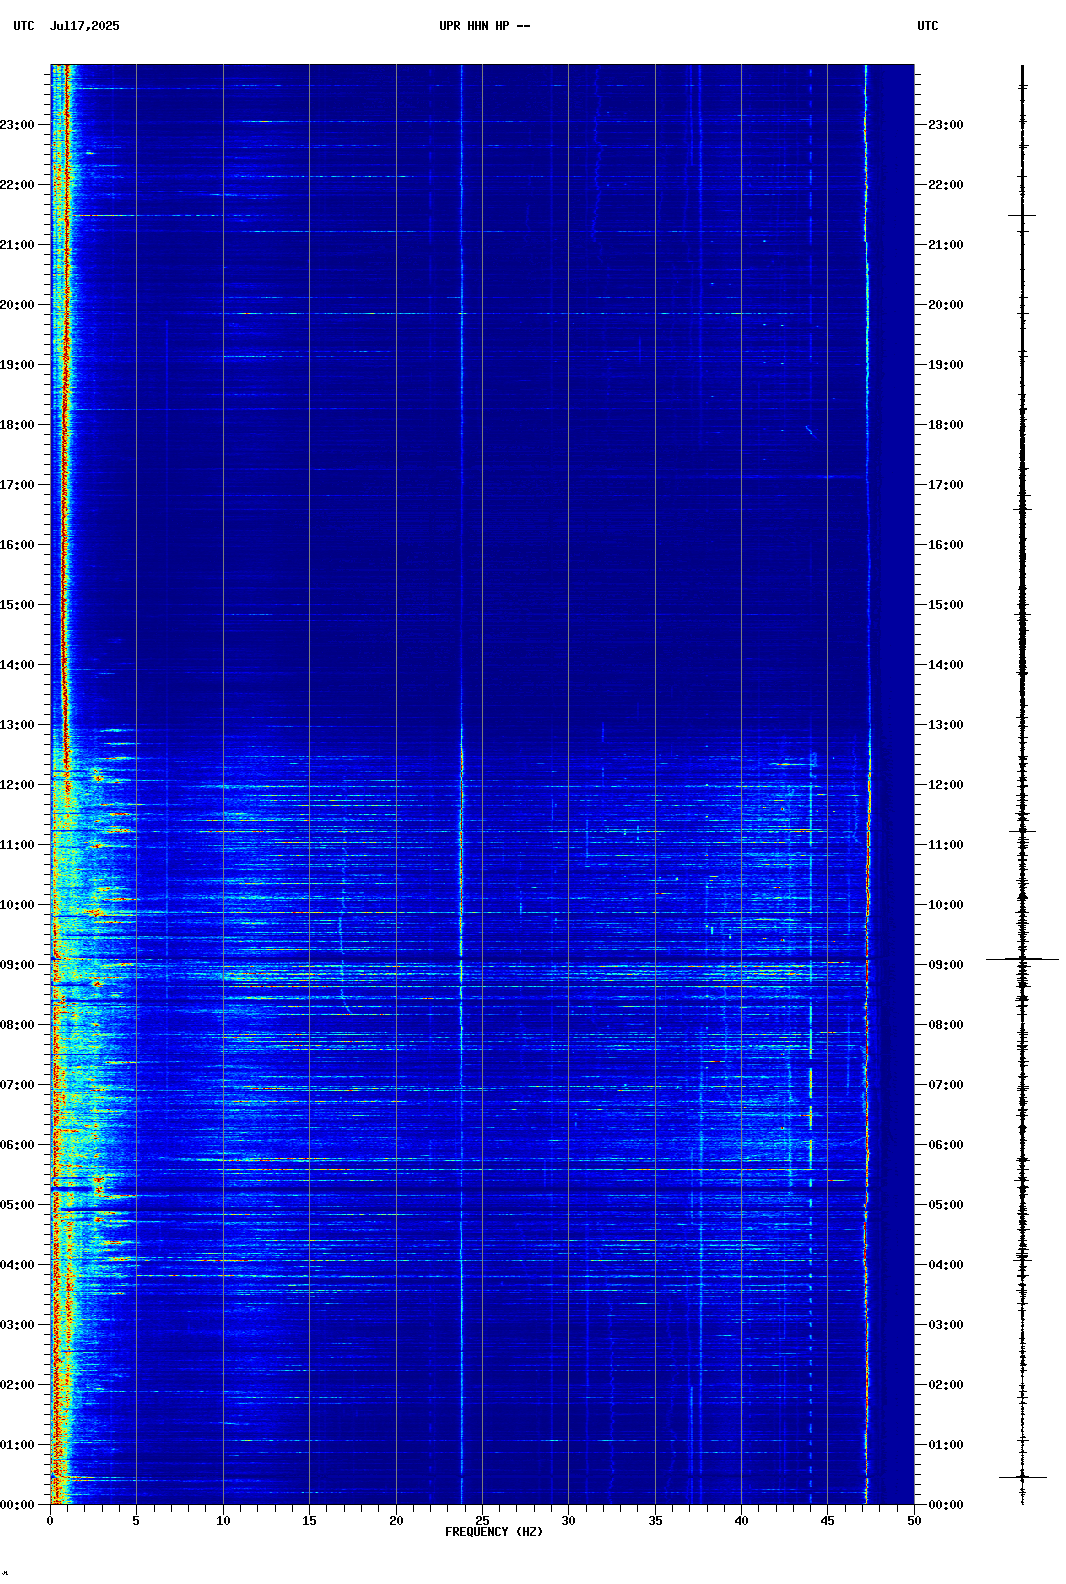Click the 10 Hz tick label on the frequency axis
The width and height of the screenshot is (1066, 1584).
(223, 1521)
